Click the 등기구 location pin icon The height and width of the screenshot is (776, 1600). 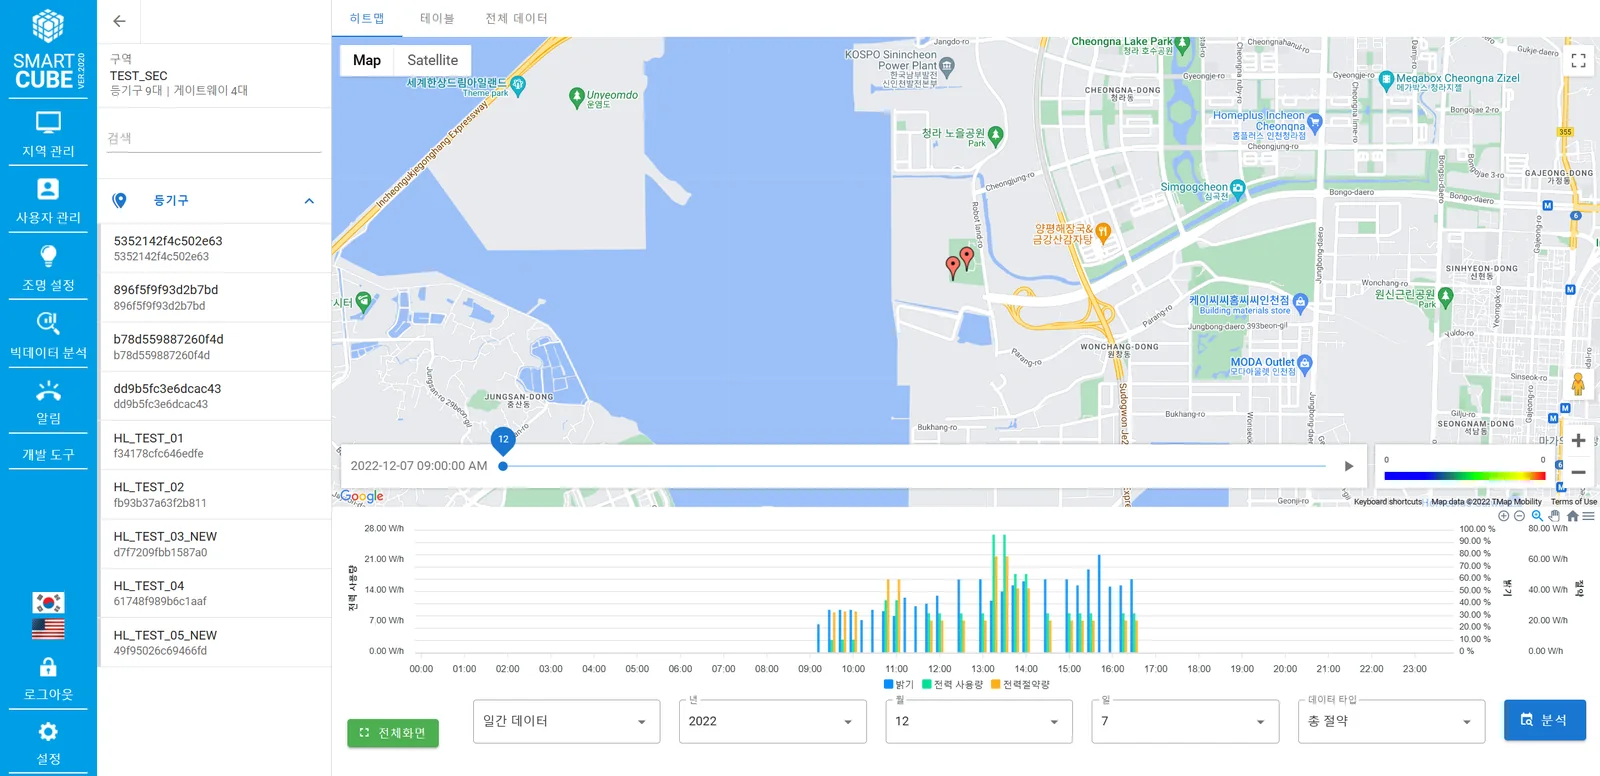pos(120,201)
